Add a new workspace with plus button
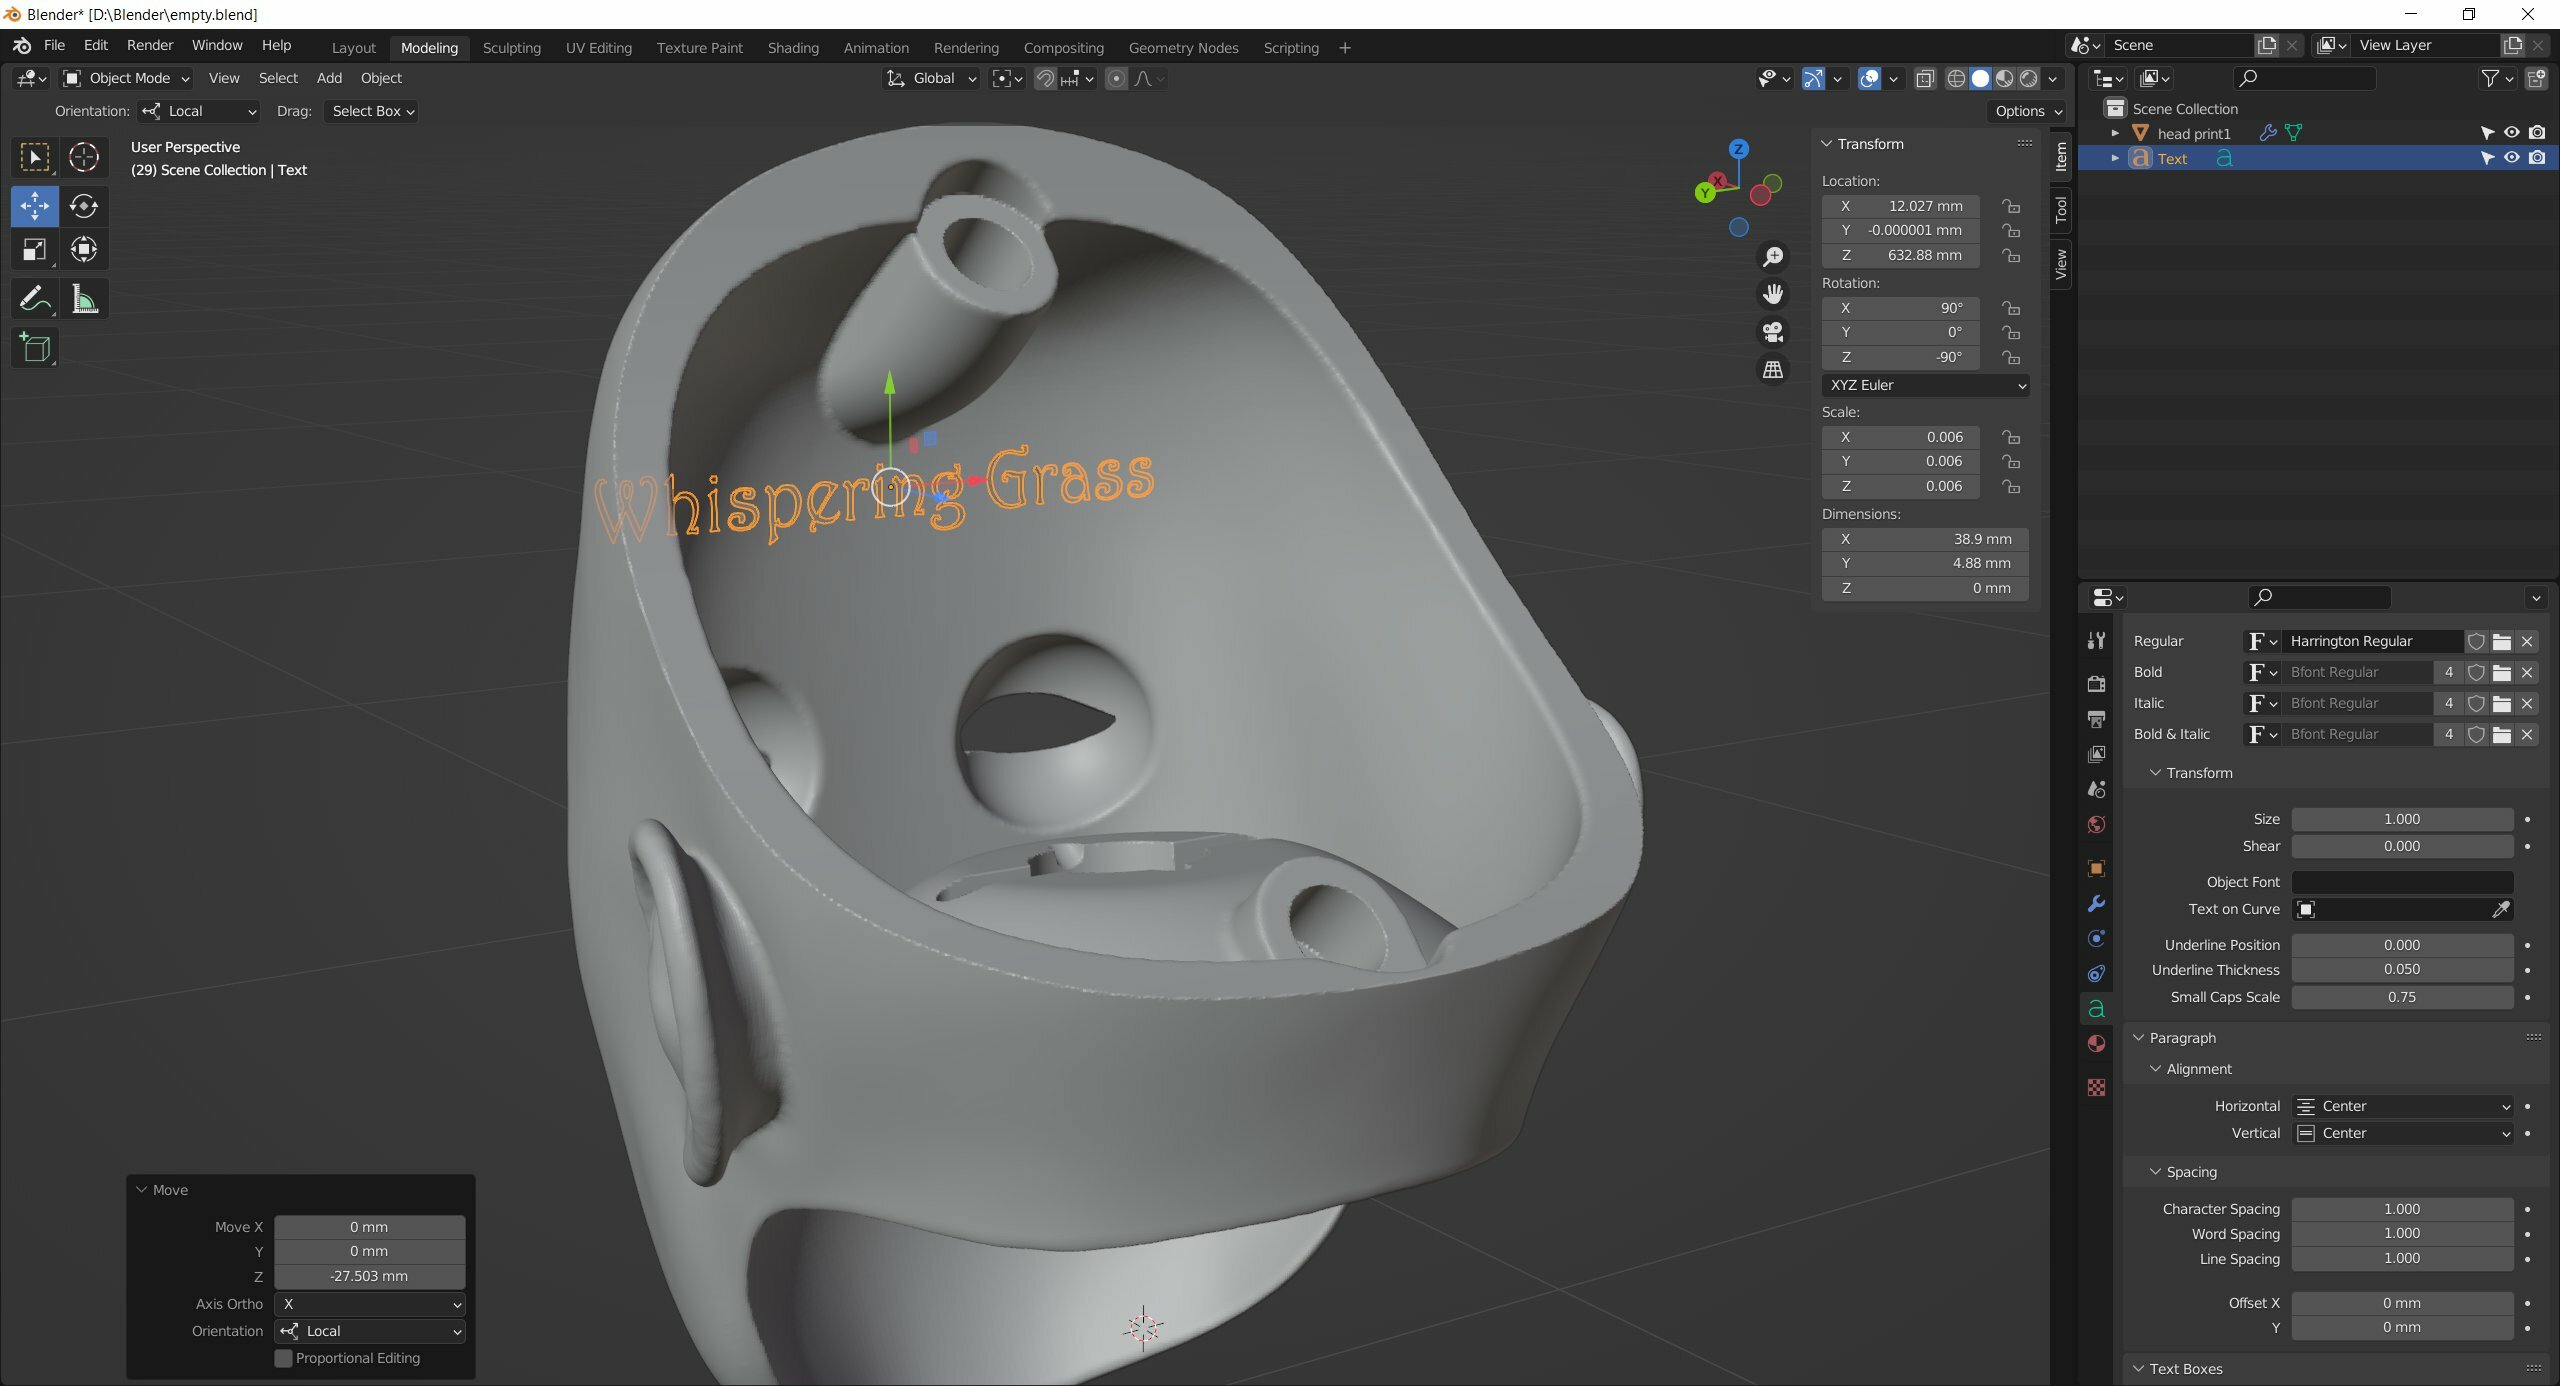The width and height of the screenshot is (2560, 1386). (1345, 48)
